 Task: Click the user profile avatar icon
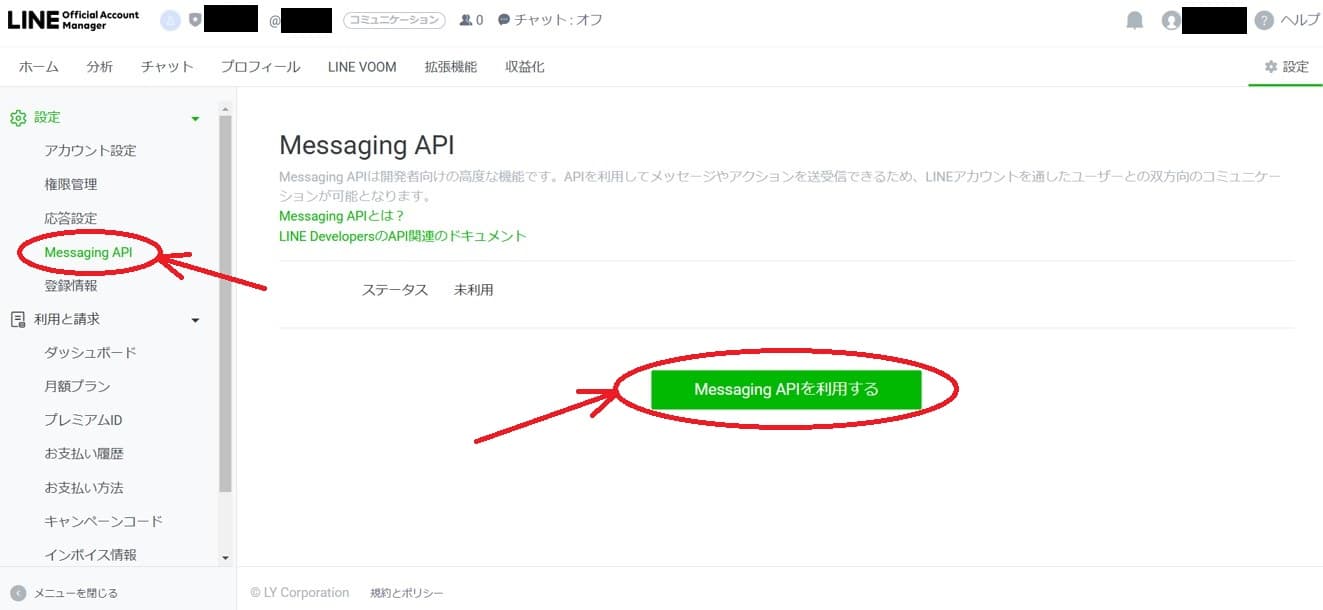tap(1171, 20)
